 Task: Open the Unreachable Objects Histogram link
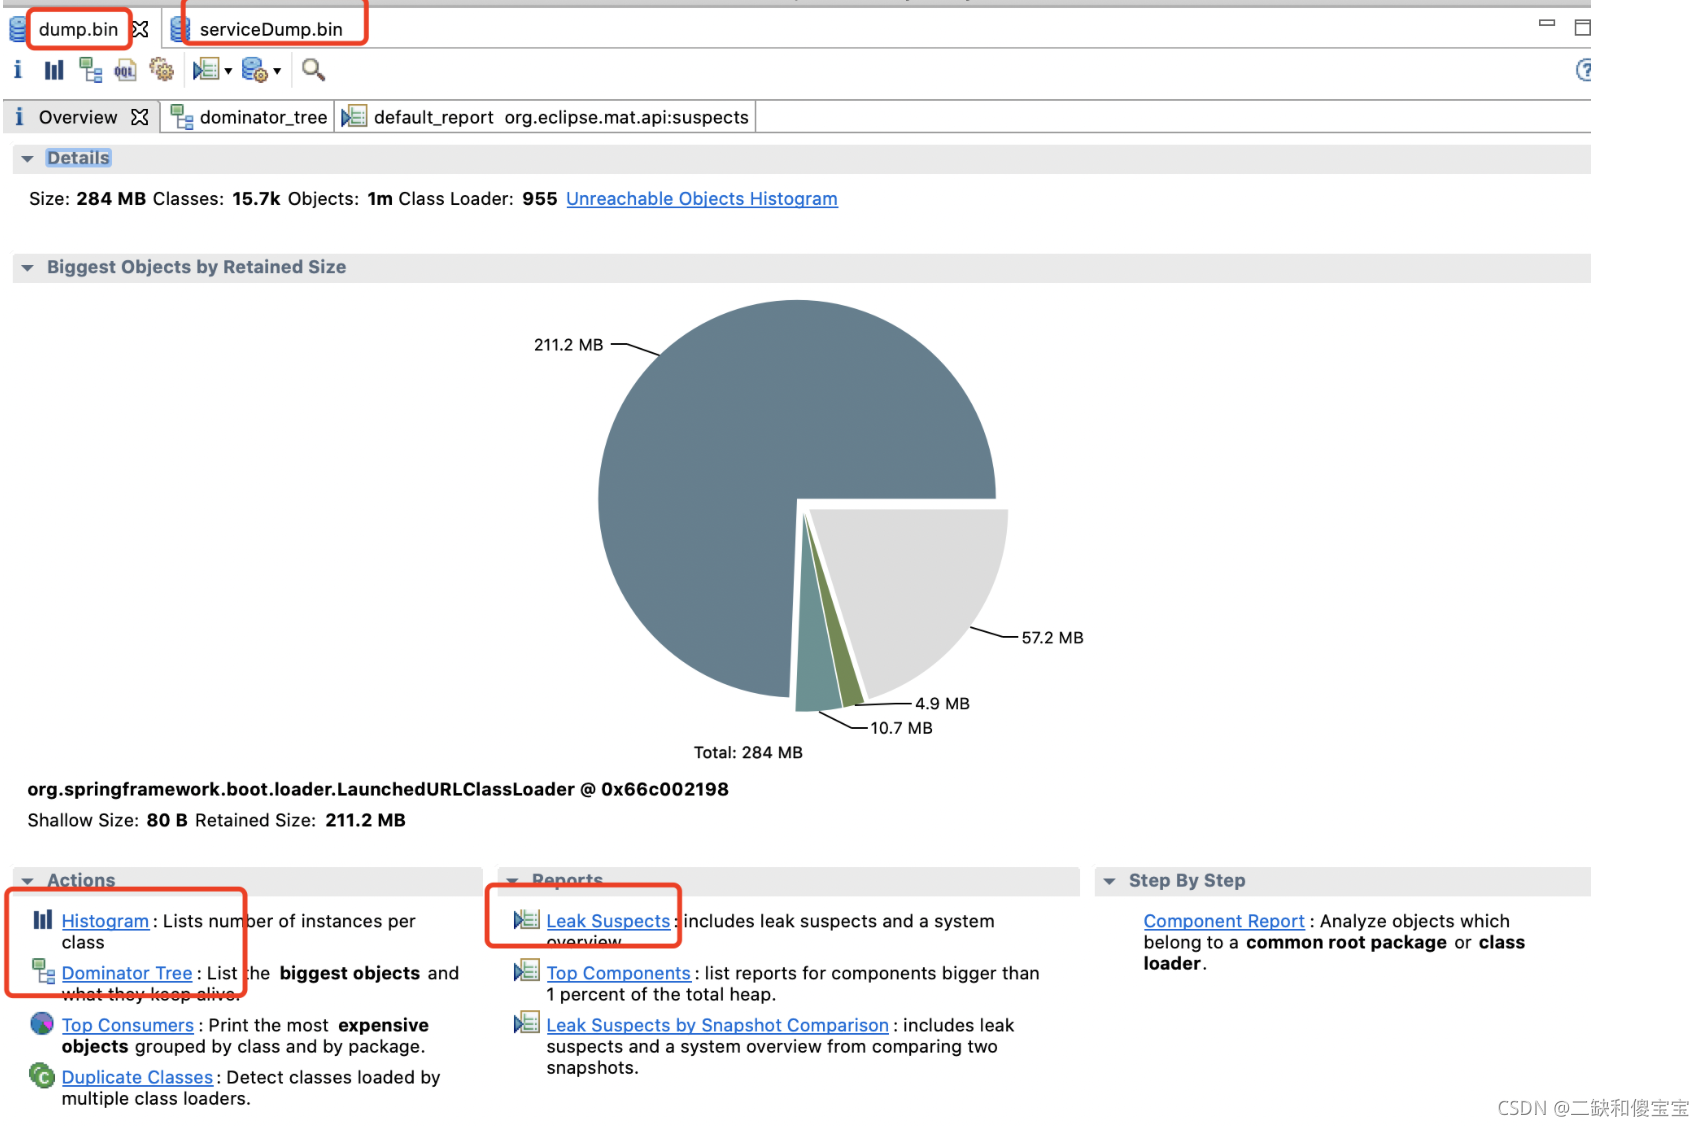point(702,199)
